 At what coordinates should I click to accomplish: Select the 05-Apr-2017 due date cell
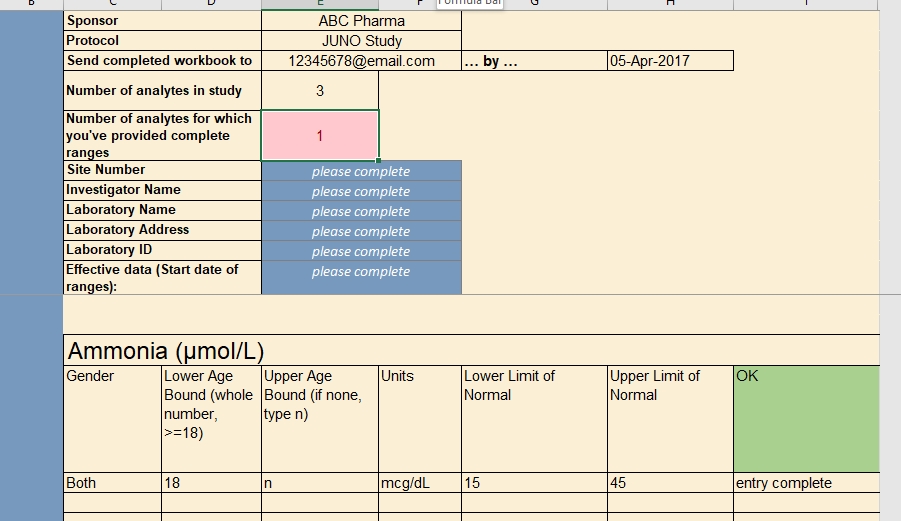click(670, 61)
